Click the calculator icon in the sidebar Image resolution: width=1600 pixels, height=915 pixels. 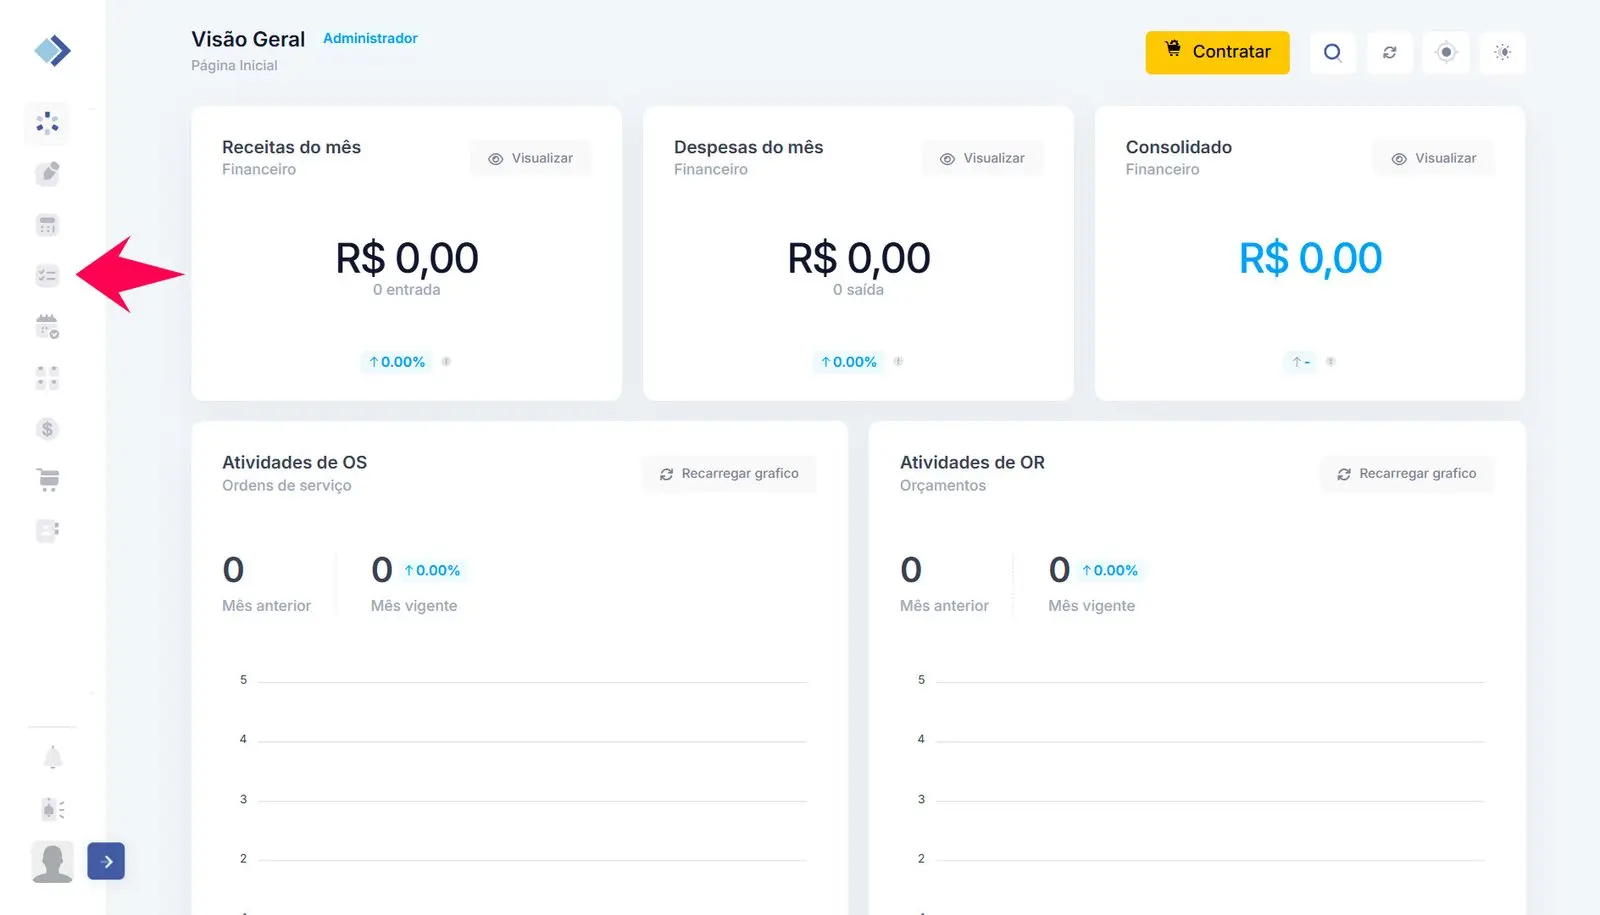point(47,225)
